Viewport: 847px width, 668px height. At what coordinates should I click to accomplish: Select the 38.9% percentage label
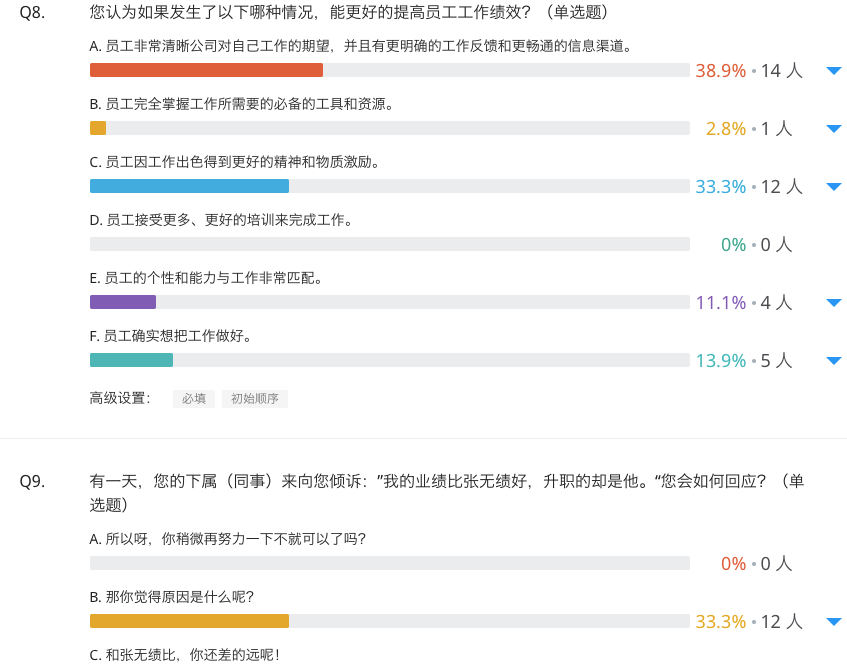(x=721, y=71)
